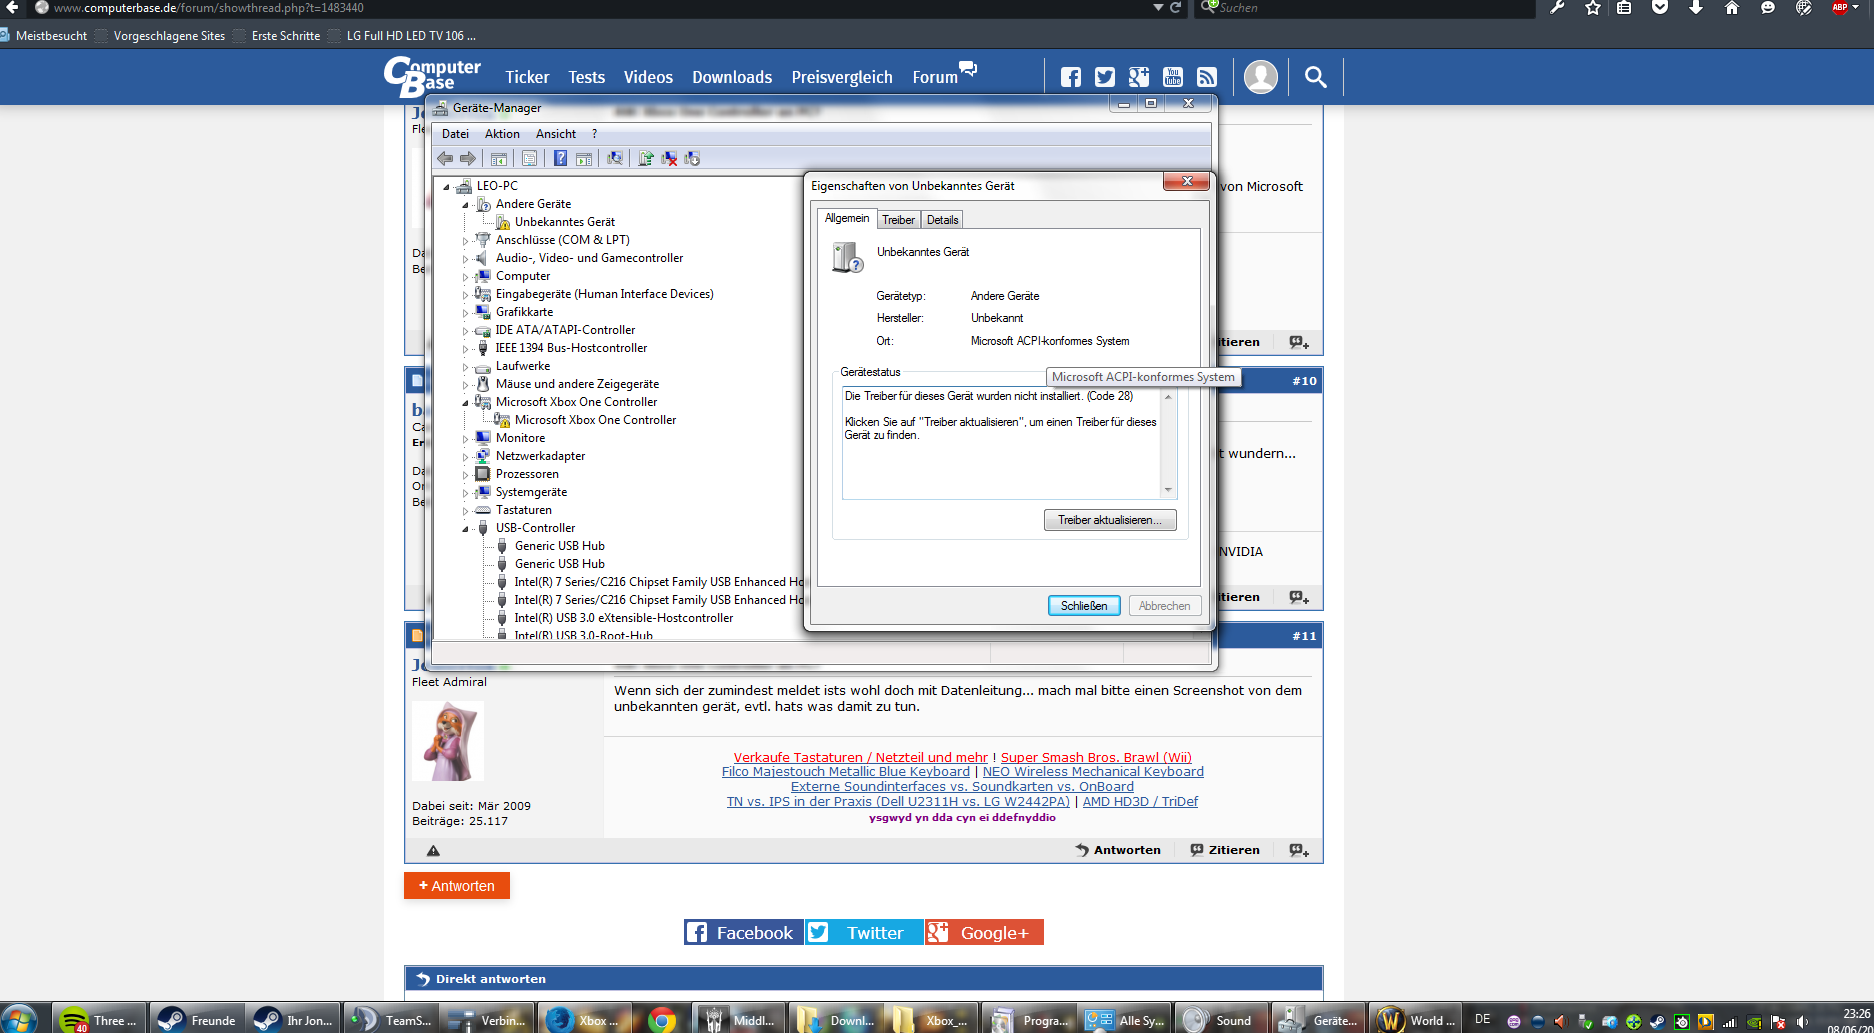Select Generic USB Hub first entry

(559, 546)
